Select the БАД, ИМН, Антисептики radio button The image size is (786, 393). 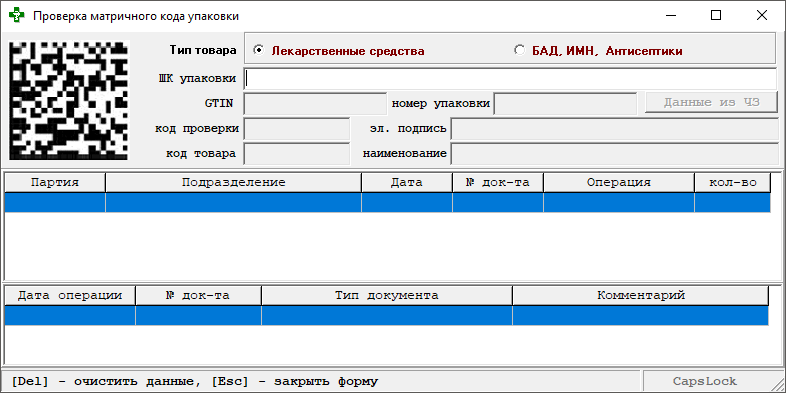pyautogui.click(x=598, y=51)
